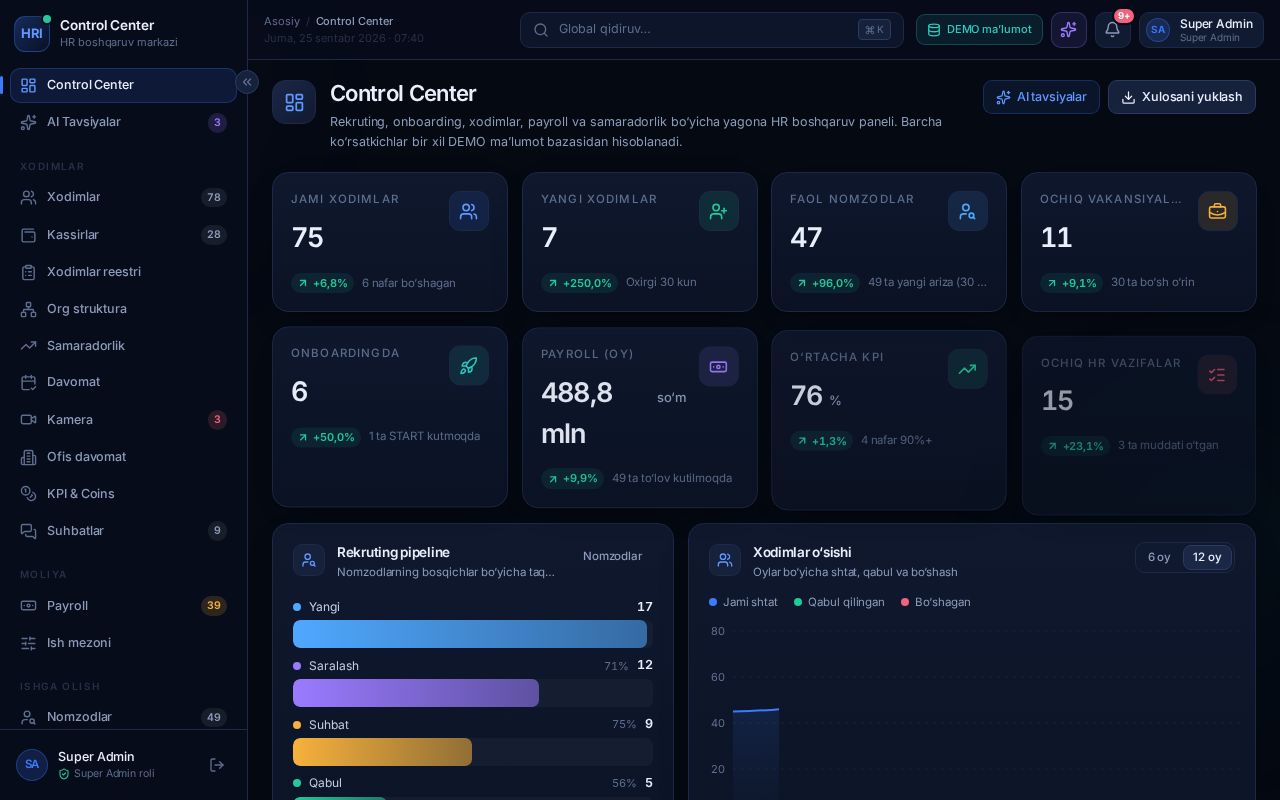
Task: Go to Xodimlar in the sidebar
Action: pyautogui.click(x=123, y=197)
